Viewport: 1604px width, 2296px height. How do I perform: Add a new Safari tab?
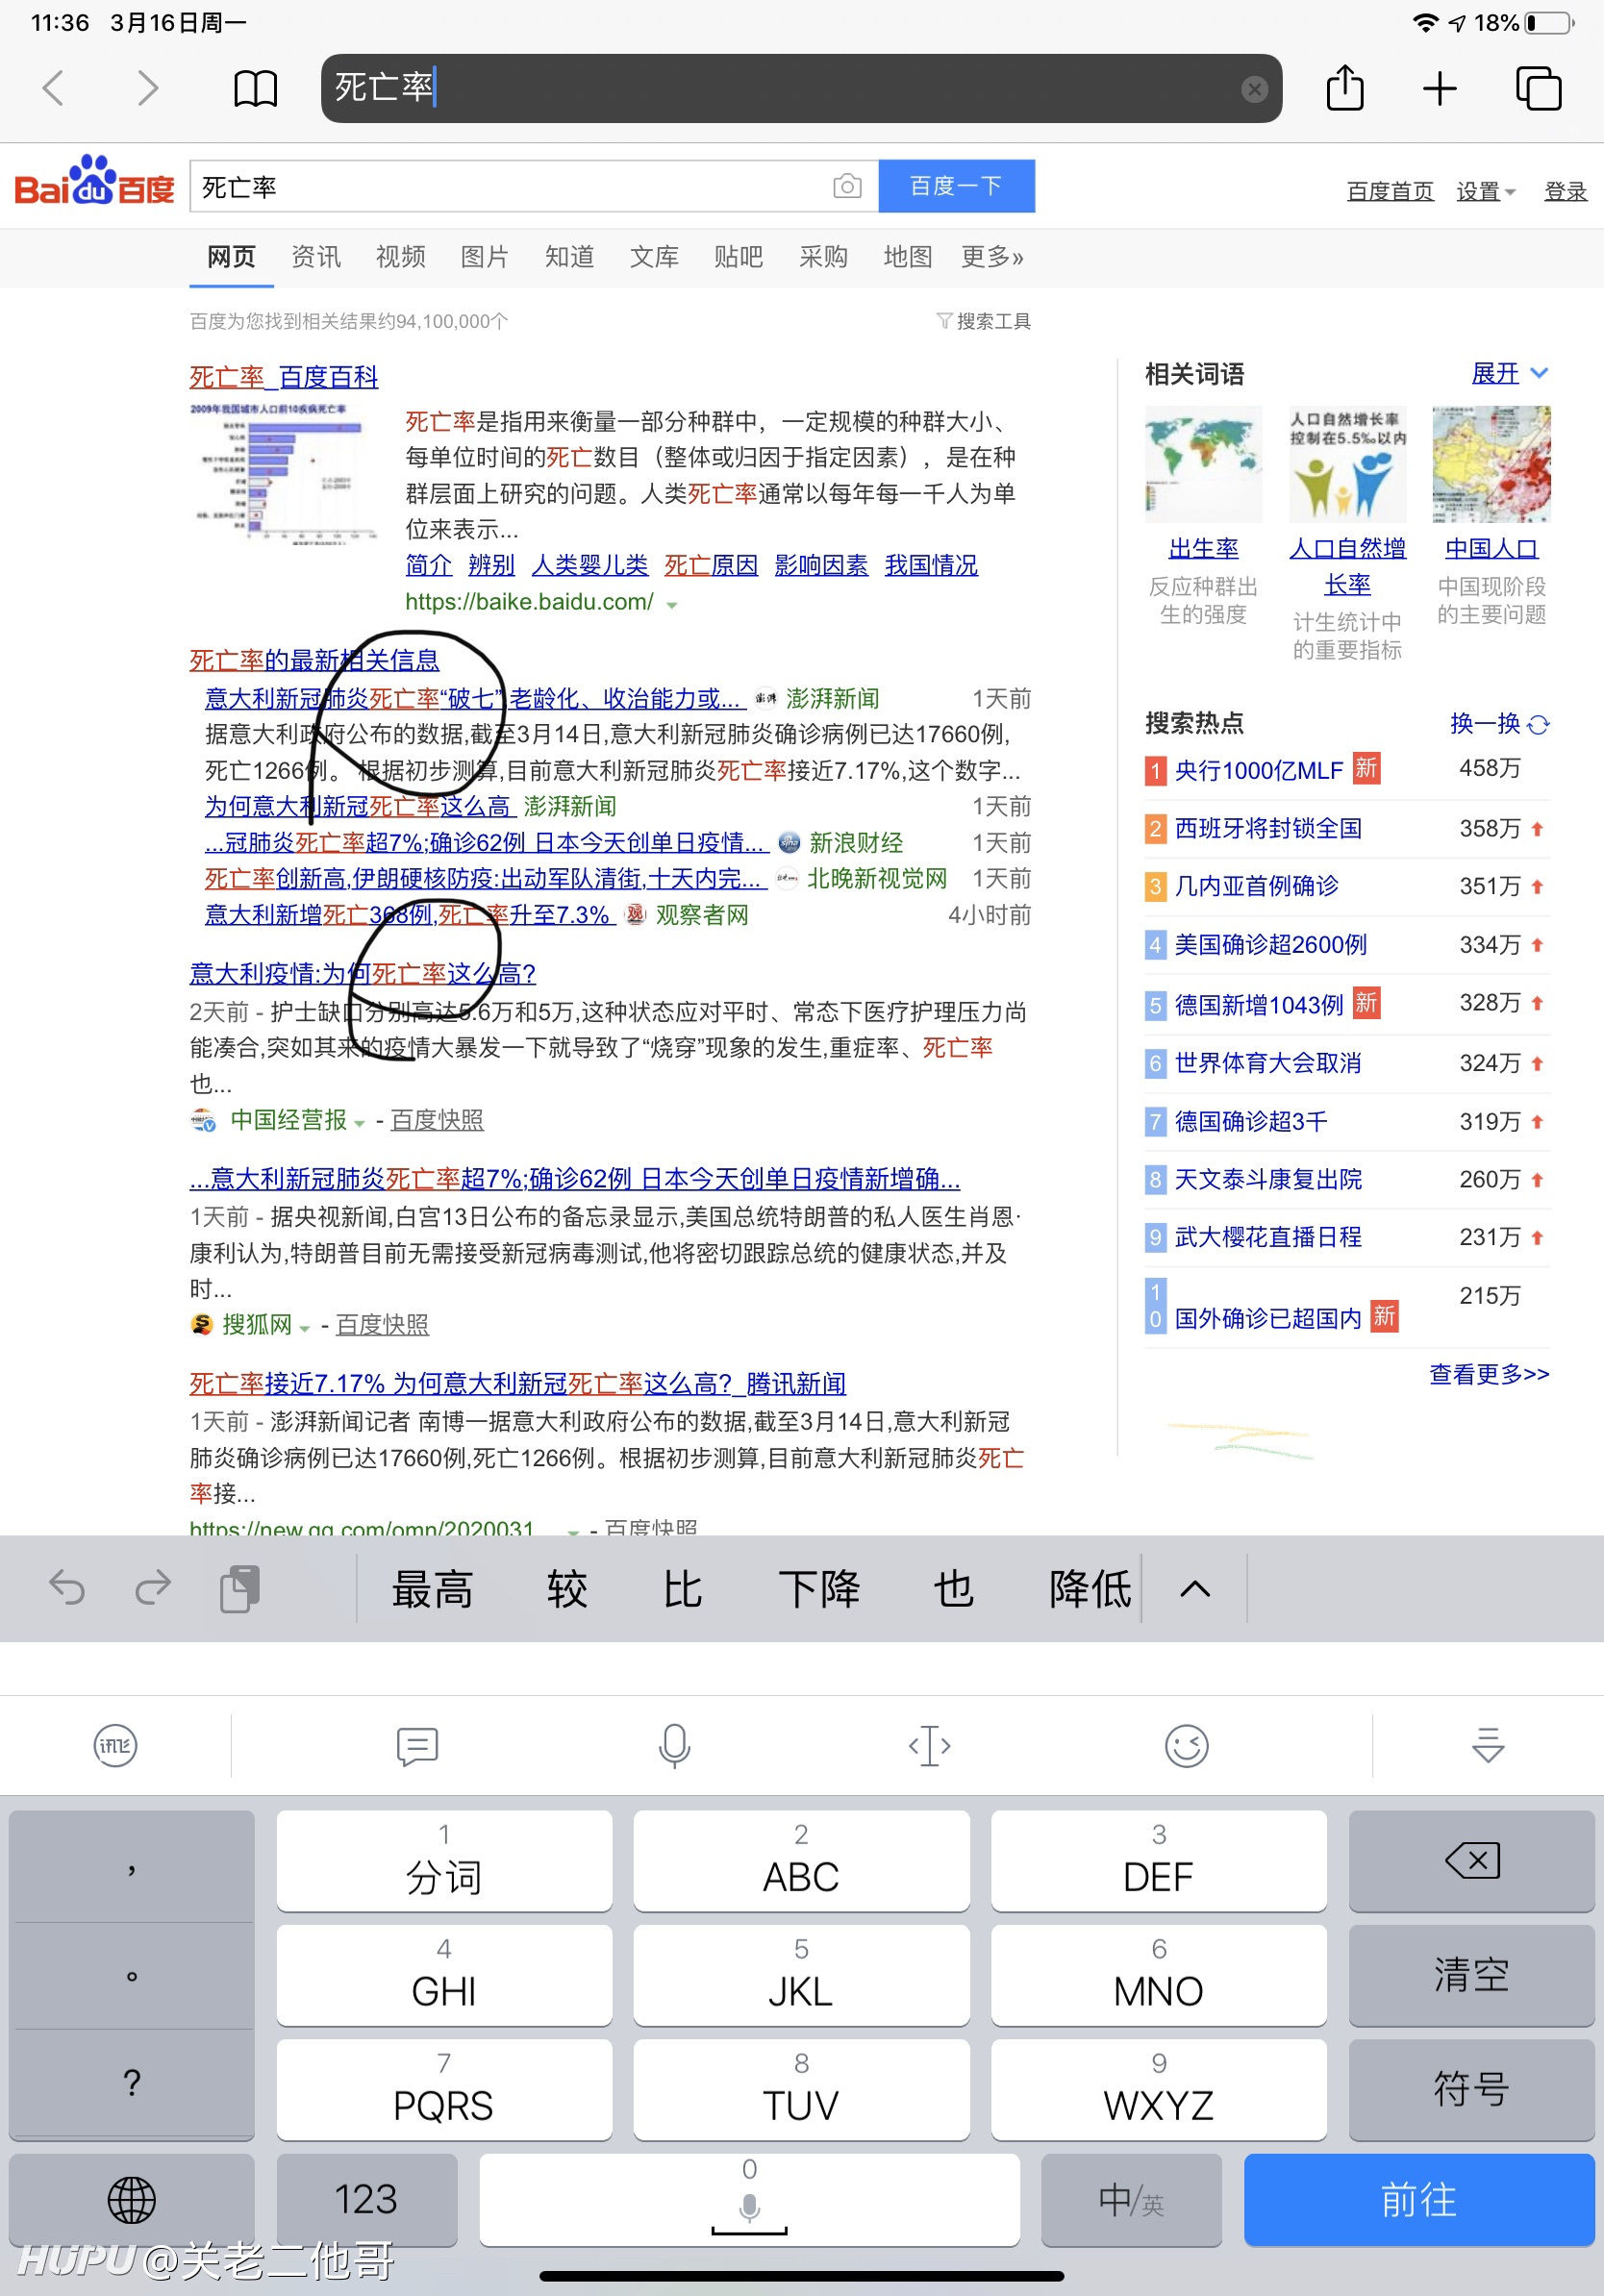1439,89
